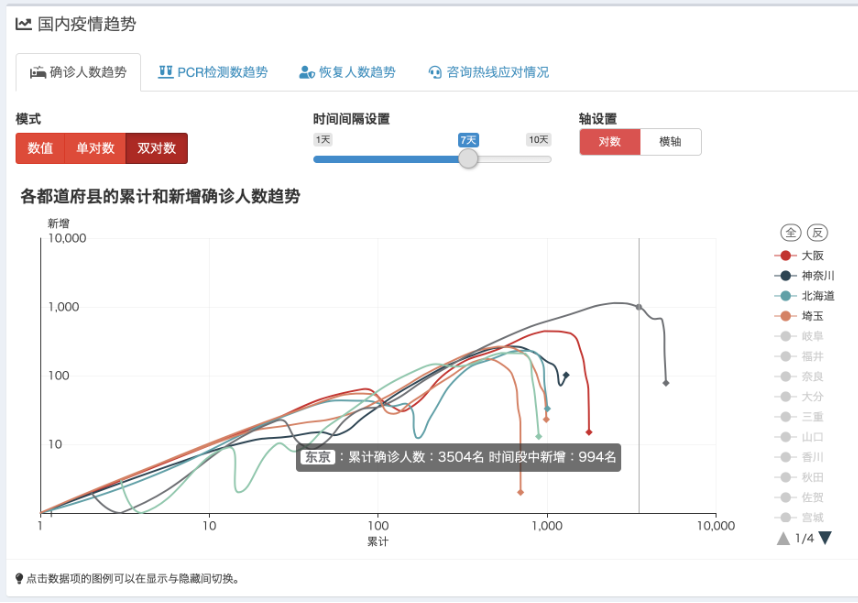Viewport: 858px width, 603px height.
Task: Choose 单对数 mode
Action: (95, 148)
